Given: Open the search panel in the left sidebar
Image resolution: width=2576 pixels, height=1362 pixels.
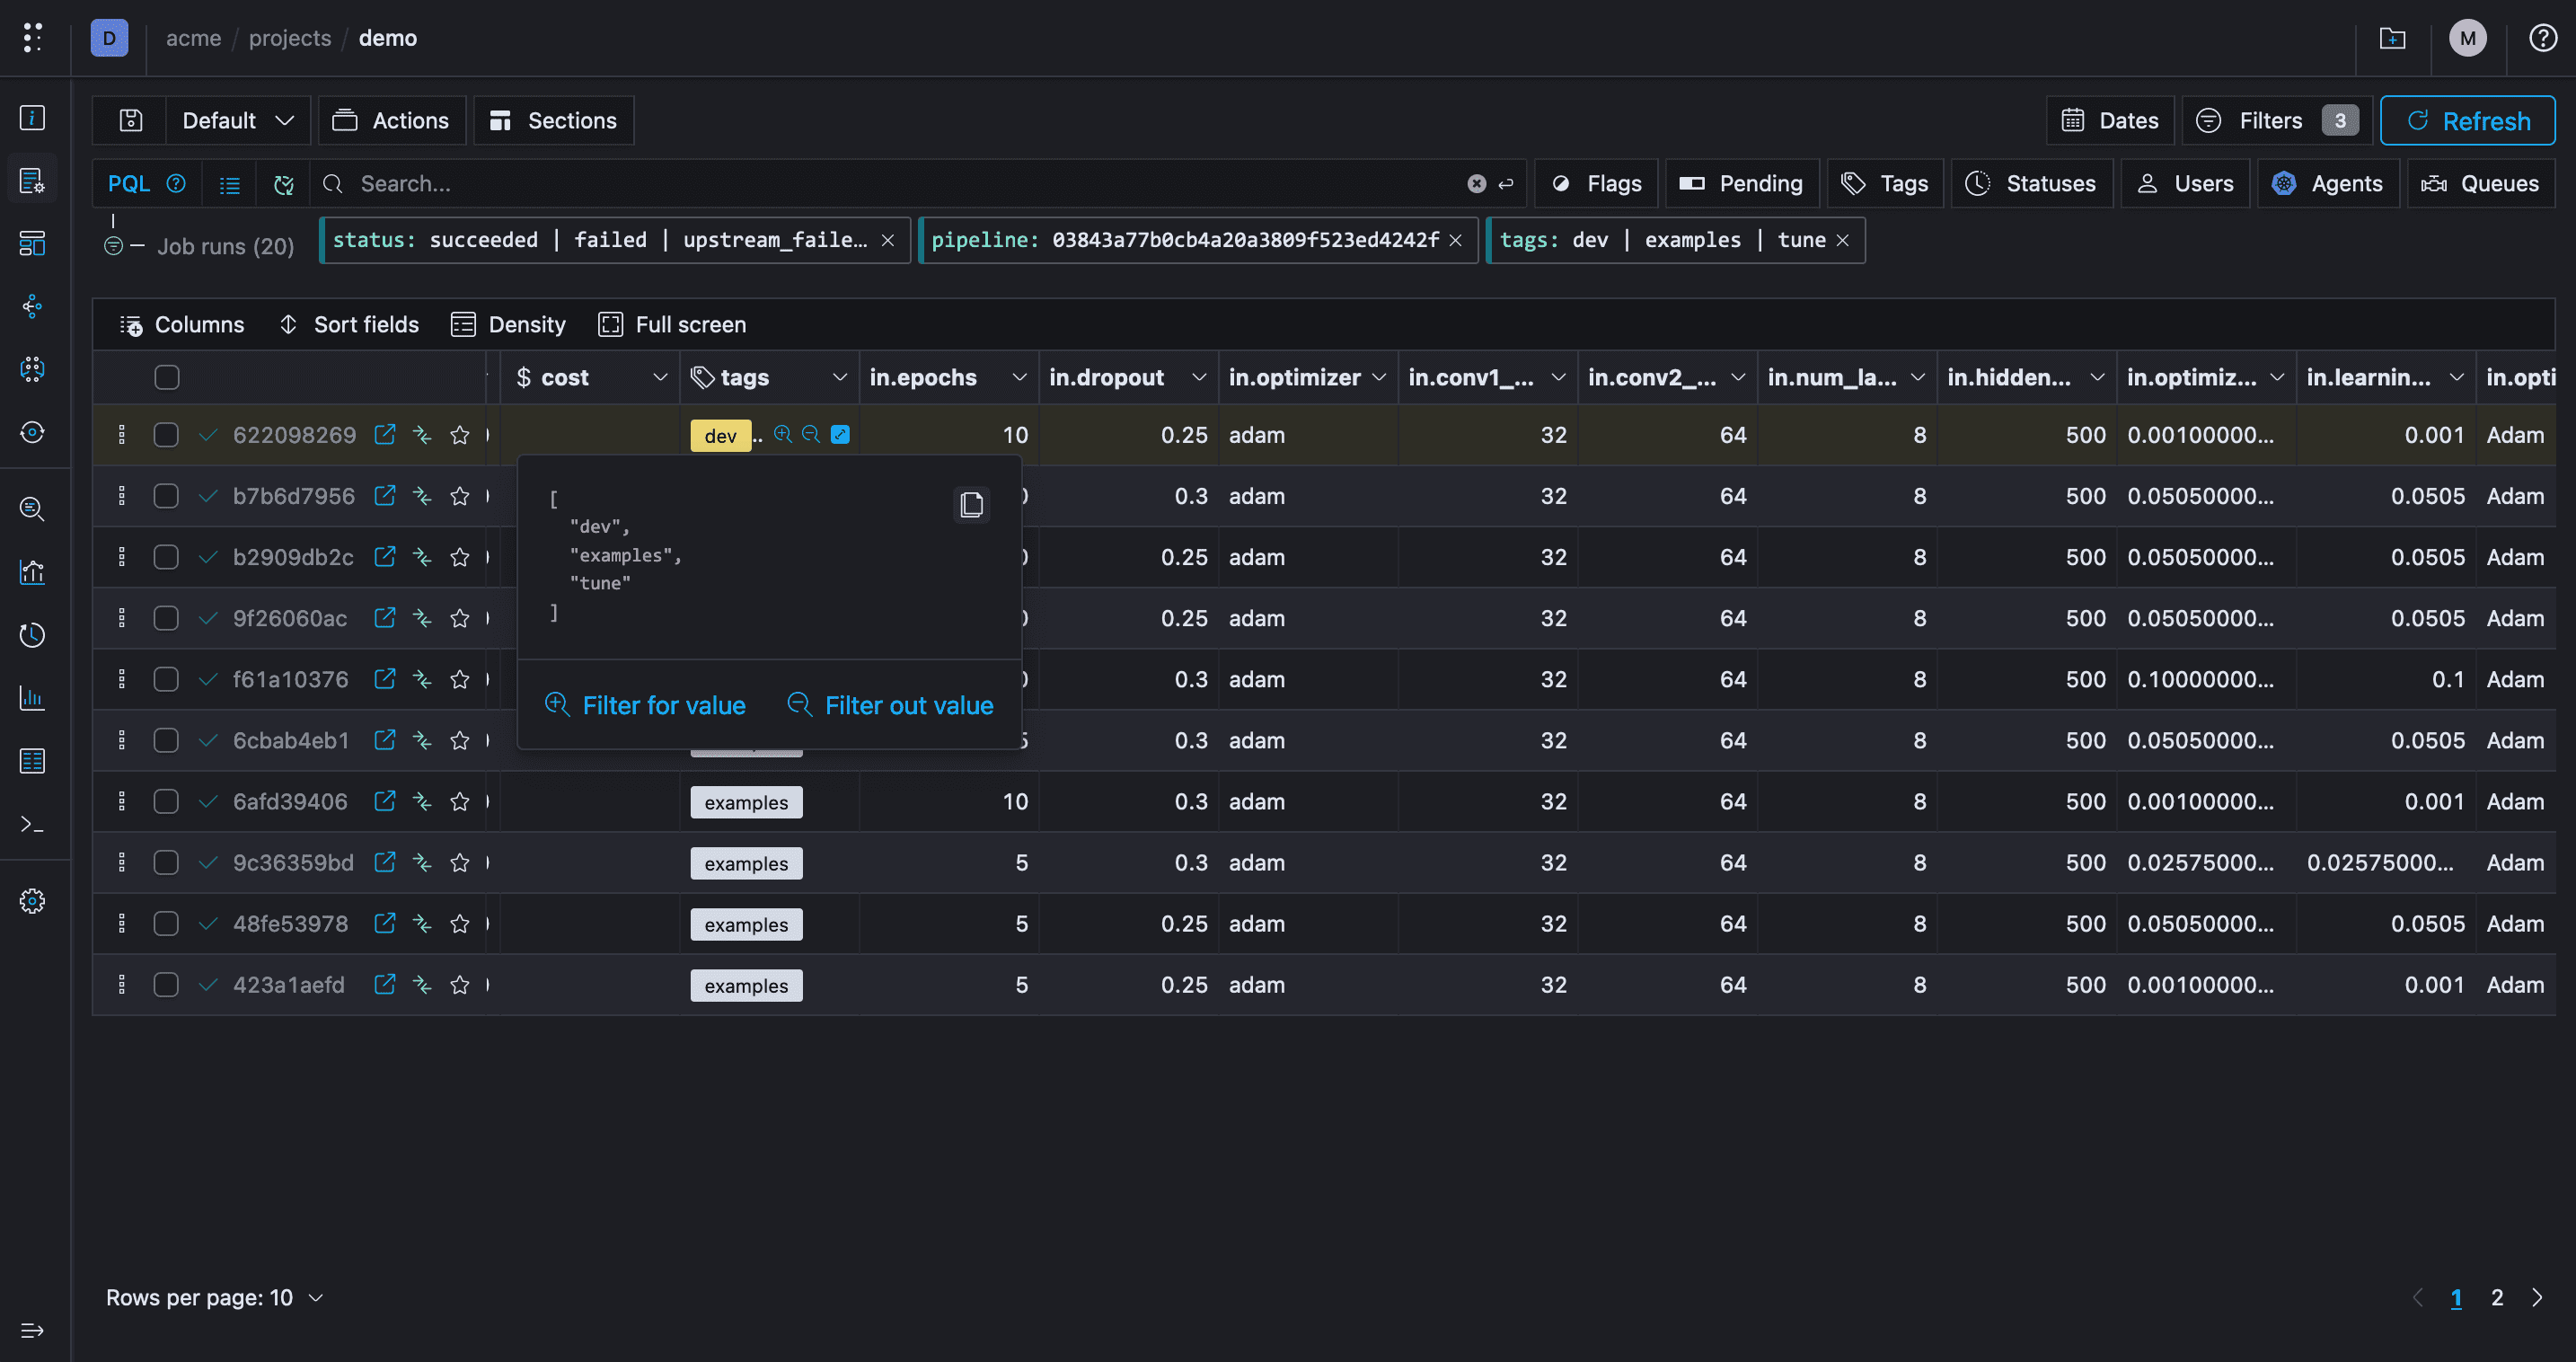Looking at the screenshot, I should pyautogui.click(x=32, y=510).
